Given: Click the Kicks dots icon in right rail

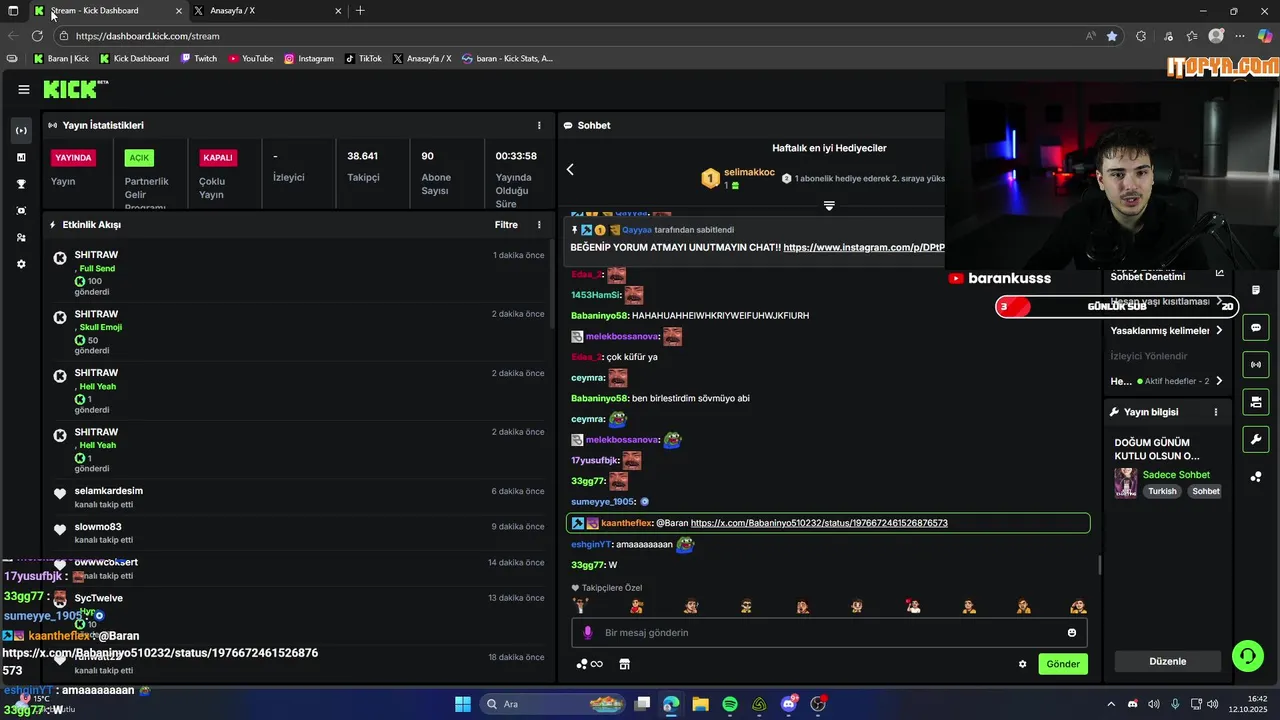Looking at the screenshot, I should 1256,477.
